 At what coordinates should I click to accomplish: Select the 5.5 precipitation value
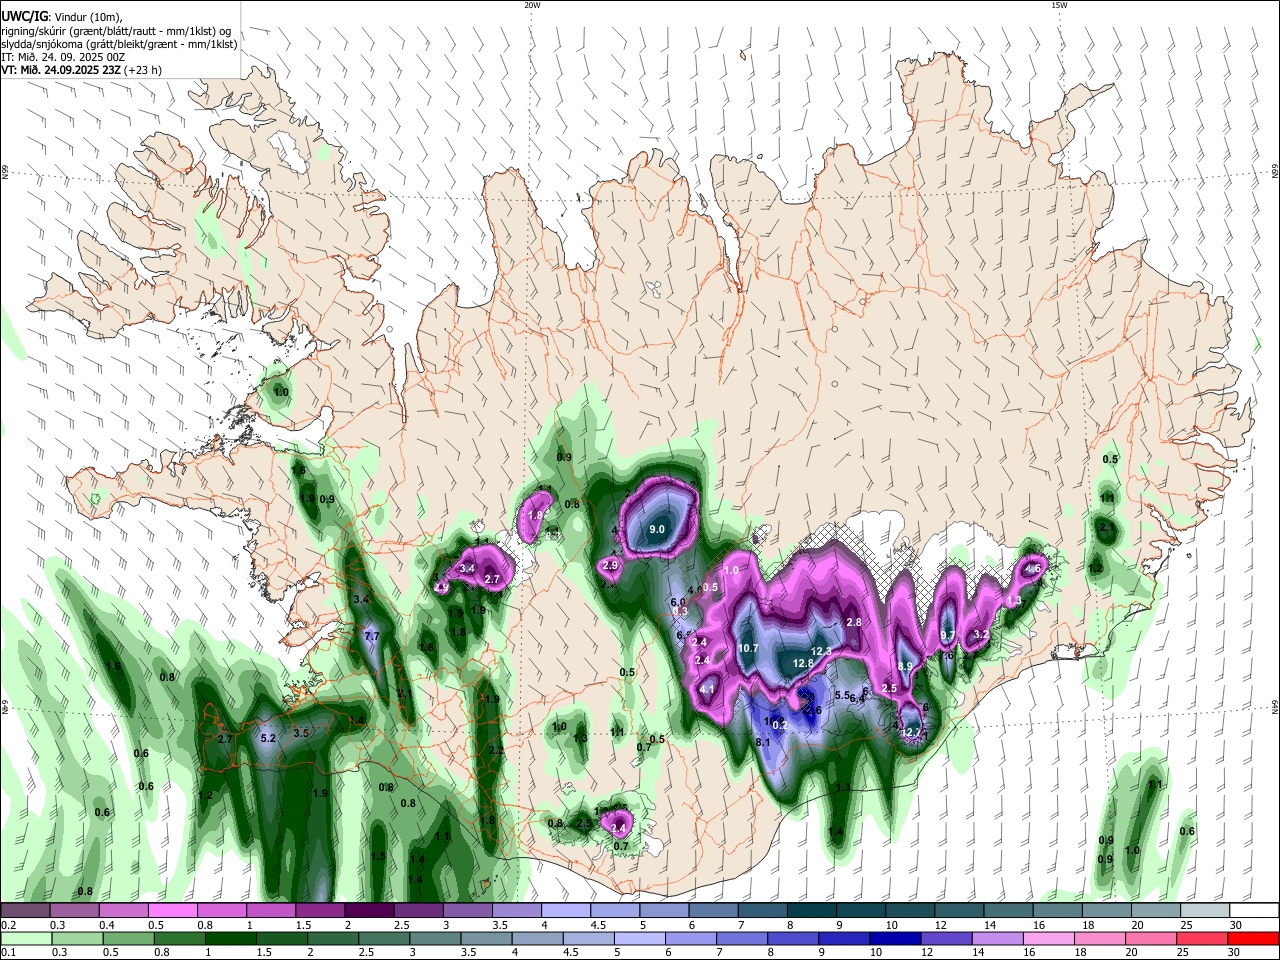(x=842, y=695)
